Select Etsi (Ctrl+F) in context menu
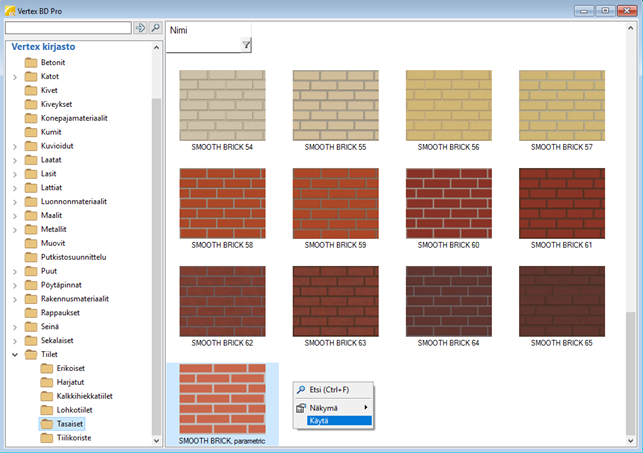 (x=331, y=391)
